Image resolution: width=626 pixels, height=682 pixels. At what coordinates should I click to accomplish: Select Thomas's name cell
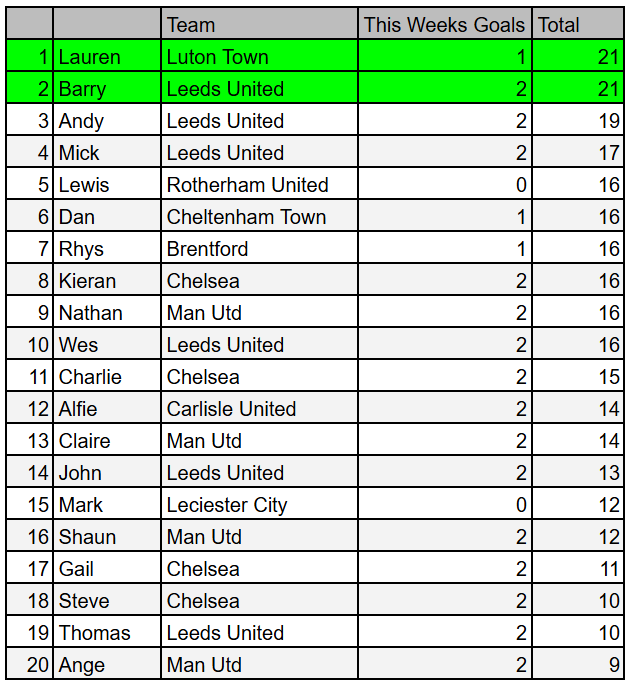107,632
